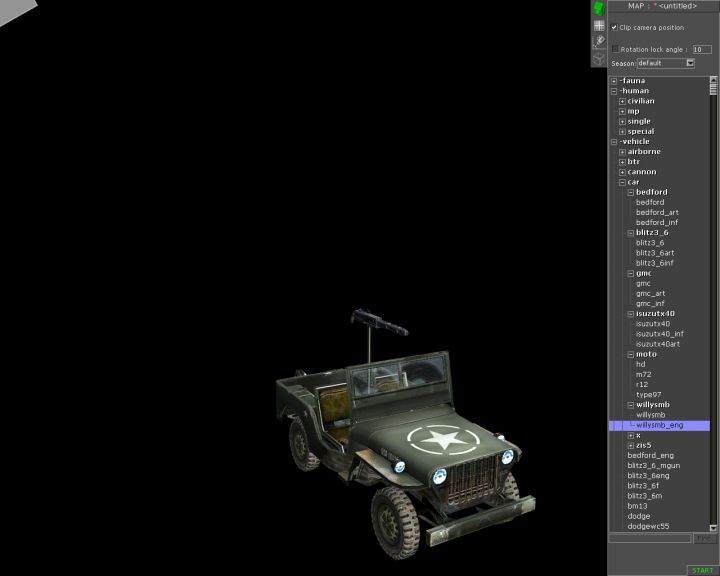The width and height of the screenshot is (720, 576).
Task: Click the rotation lock angle value field
Action: coord(702,48)
